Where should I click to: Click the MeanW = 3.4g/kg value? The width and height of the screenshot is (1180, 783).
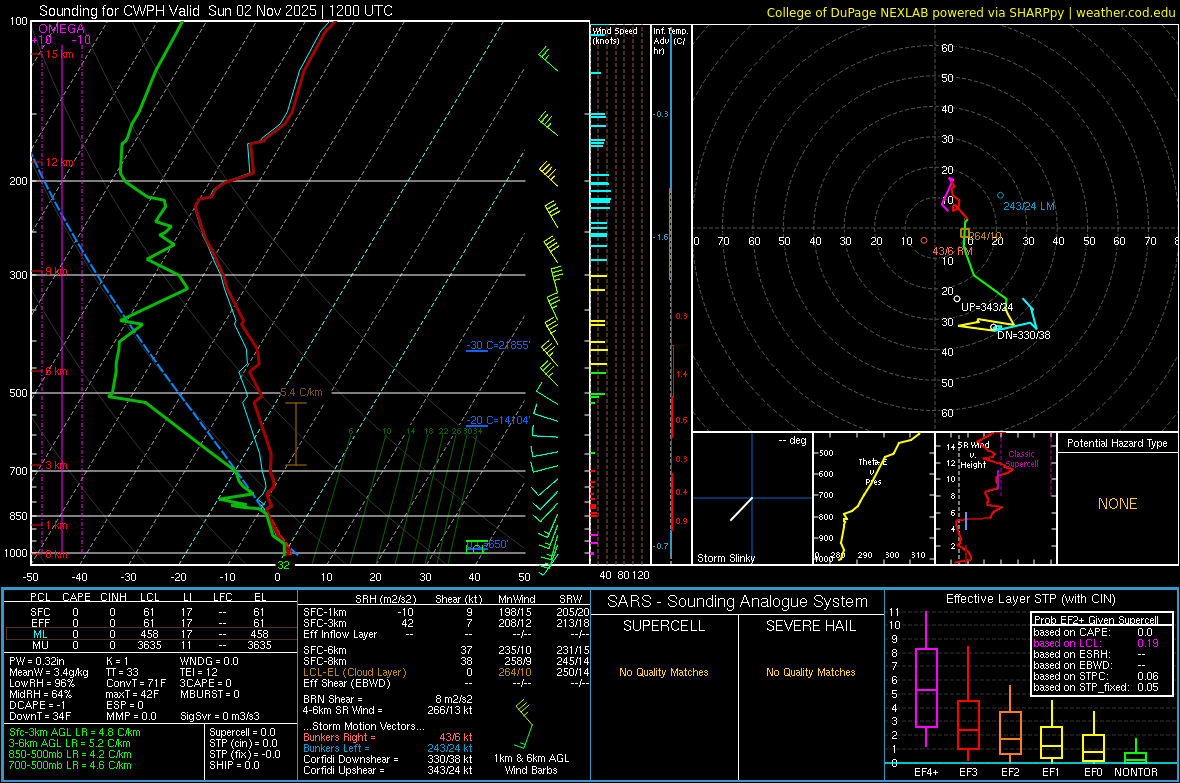click(x=48, y=672)
